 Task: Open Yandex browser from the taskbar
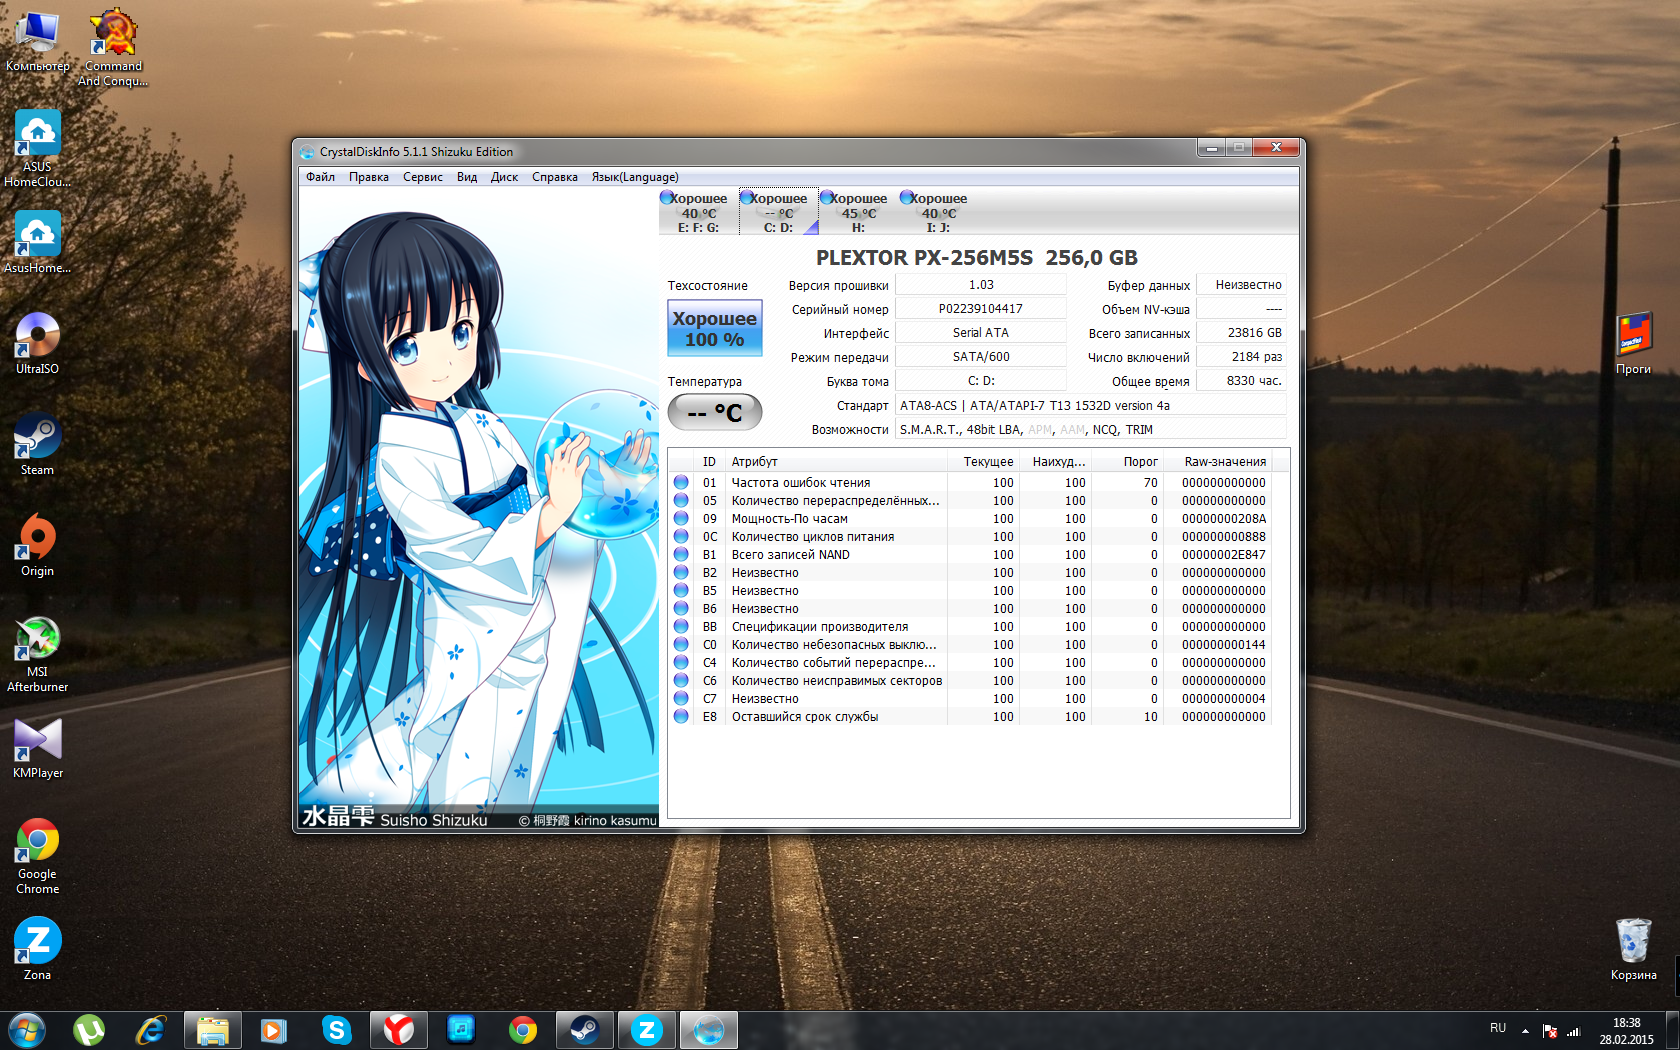[x=399, y=1030]
